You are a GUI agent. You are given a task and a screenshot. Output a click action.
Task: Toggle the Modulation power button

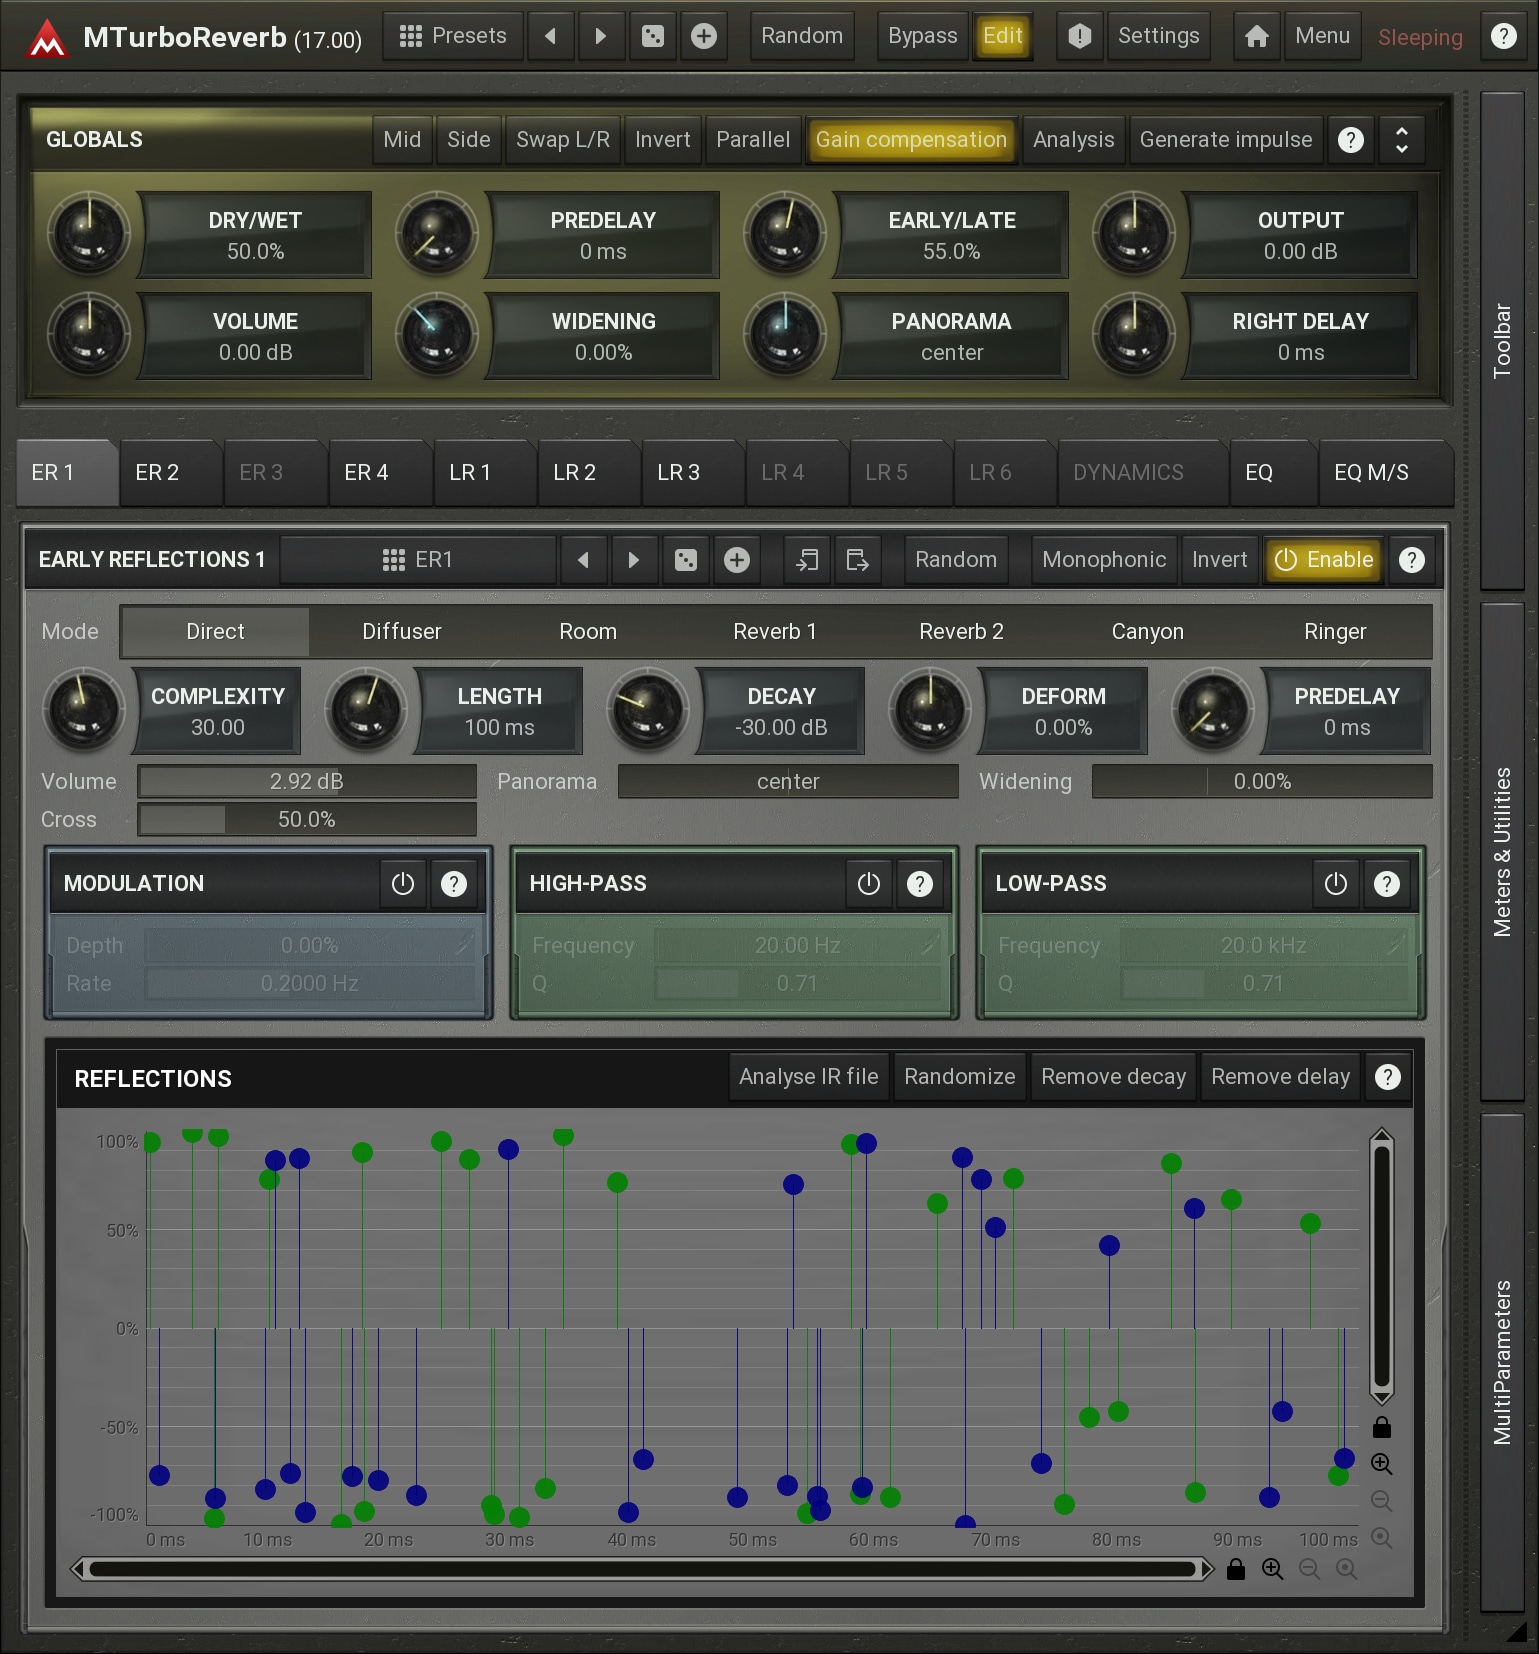pyautogui.click(x=402, y=884)
